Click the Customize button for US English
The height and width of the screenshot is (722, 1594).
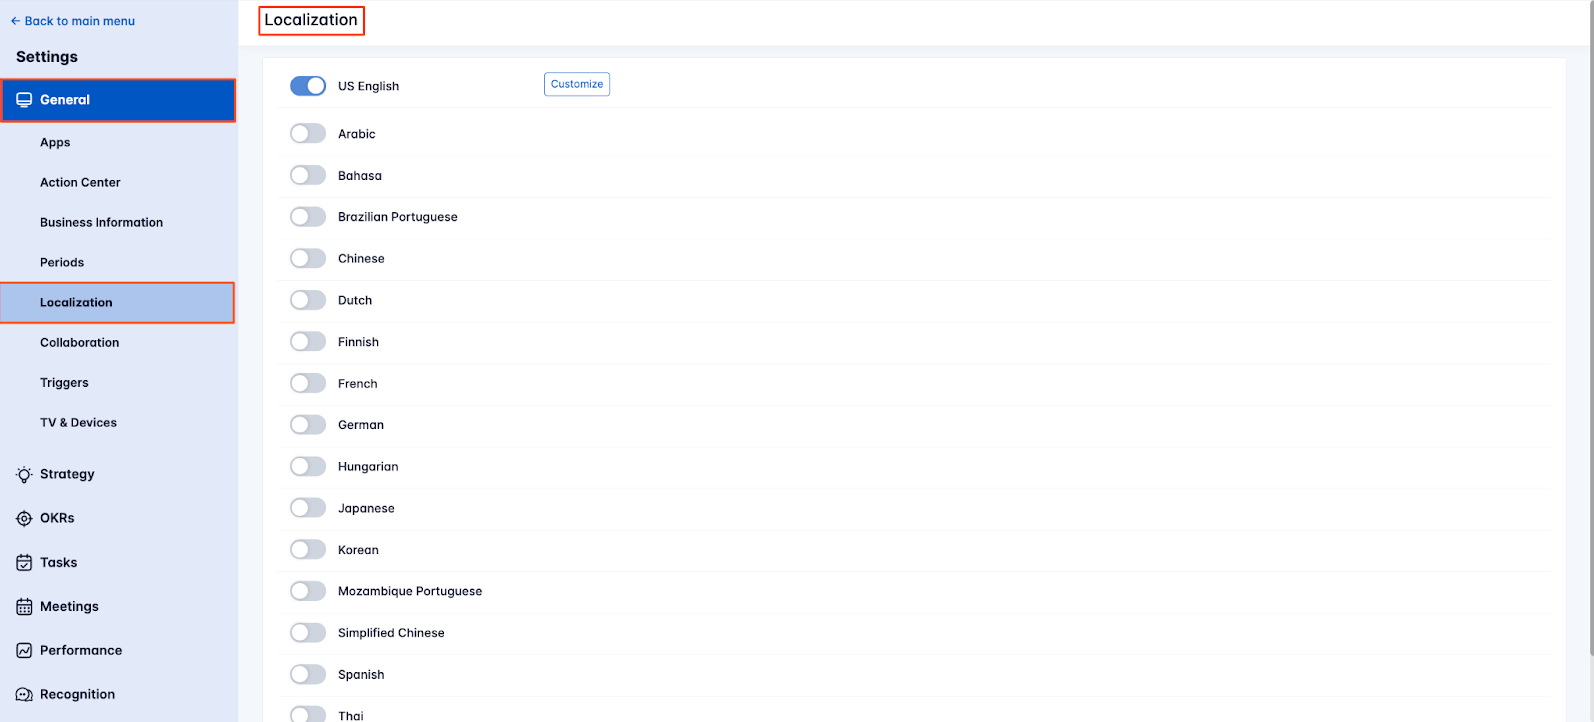(577, 84)
